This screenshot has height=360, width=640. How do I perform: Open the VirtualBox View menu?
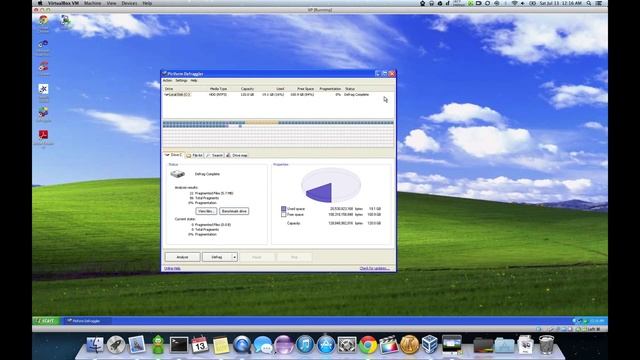coord(111,3)
